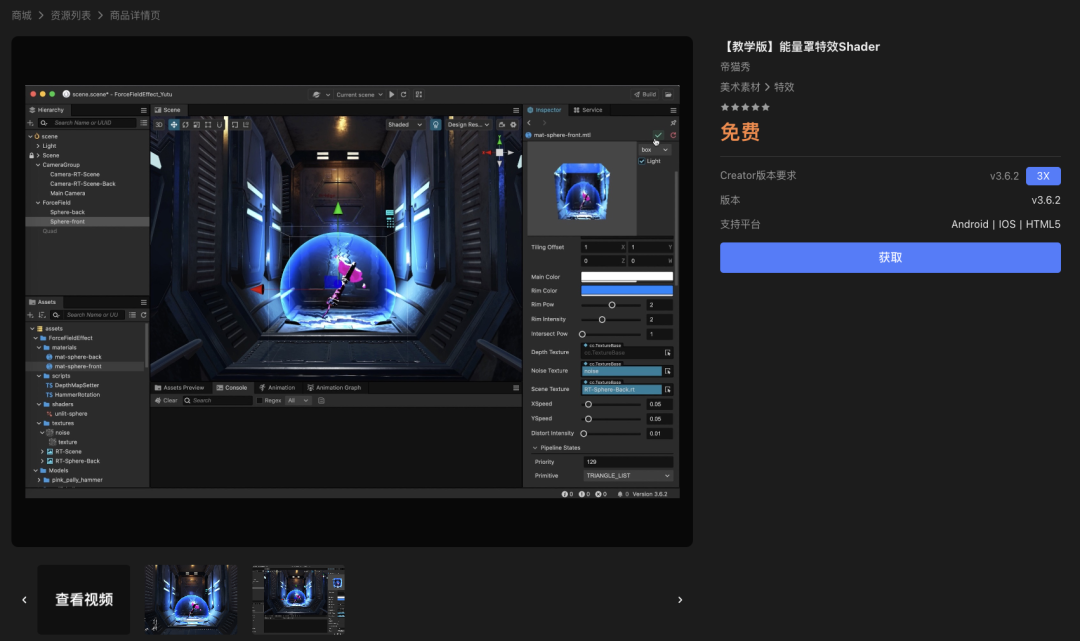The image size is (1080, 641).
Task: Pick asset for Scene Texture field icon
Action: 667,390
